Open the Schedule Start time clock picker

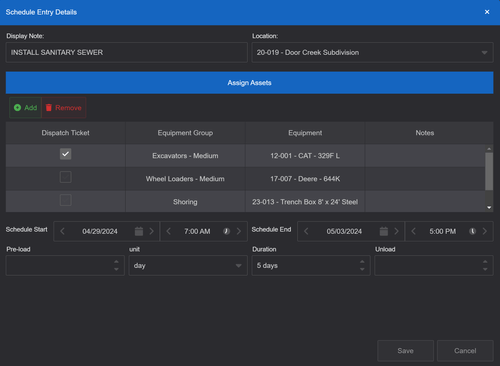(226, 231)
